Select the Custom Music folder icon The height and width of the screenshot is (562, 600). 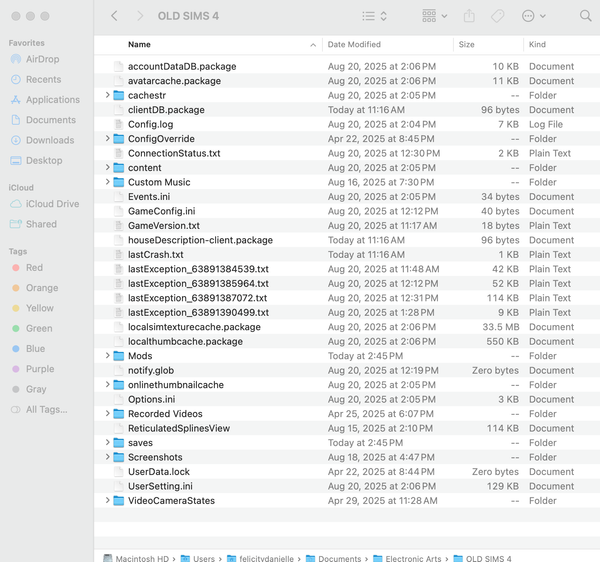coord(119,182)
